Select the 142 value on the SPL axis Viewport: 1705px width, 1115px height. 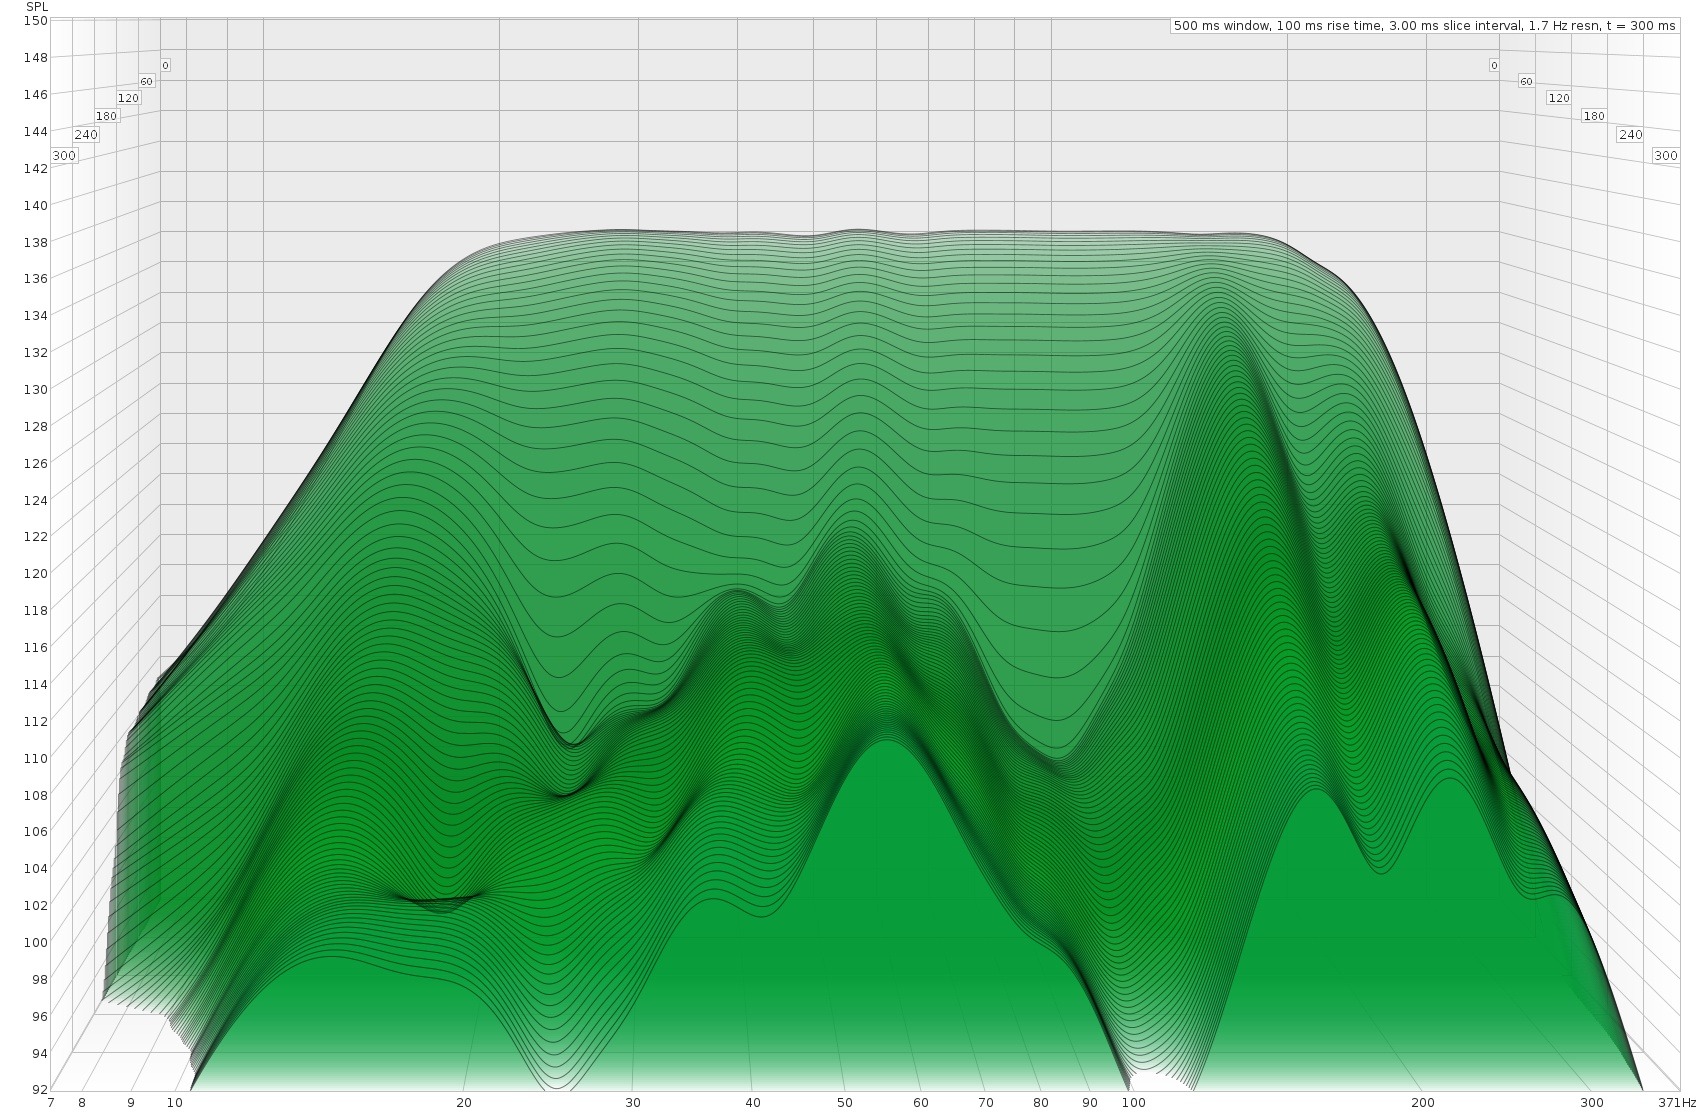pyautogui.click(x=36, y=168)
